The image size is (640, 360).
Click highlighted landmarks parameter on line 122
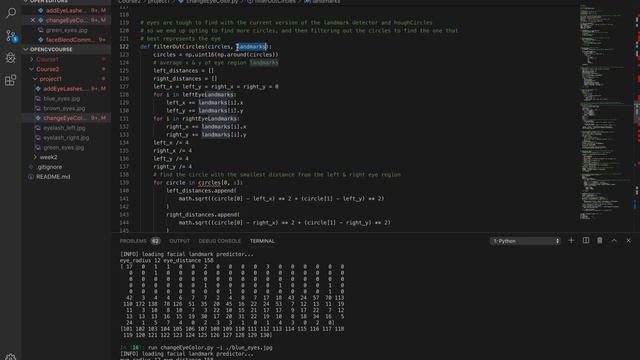pos(251,47)
